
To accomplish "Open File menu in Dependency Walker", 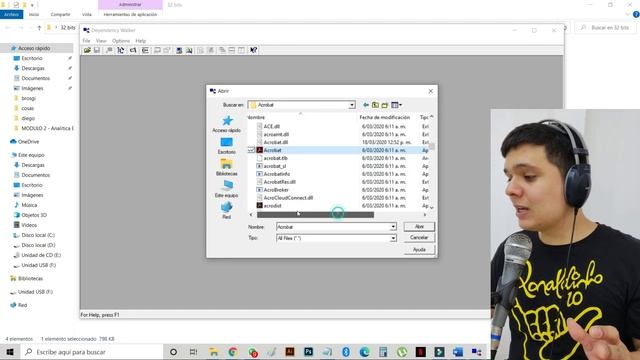I will coord(86,41).
